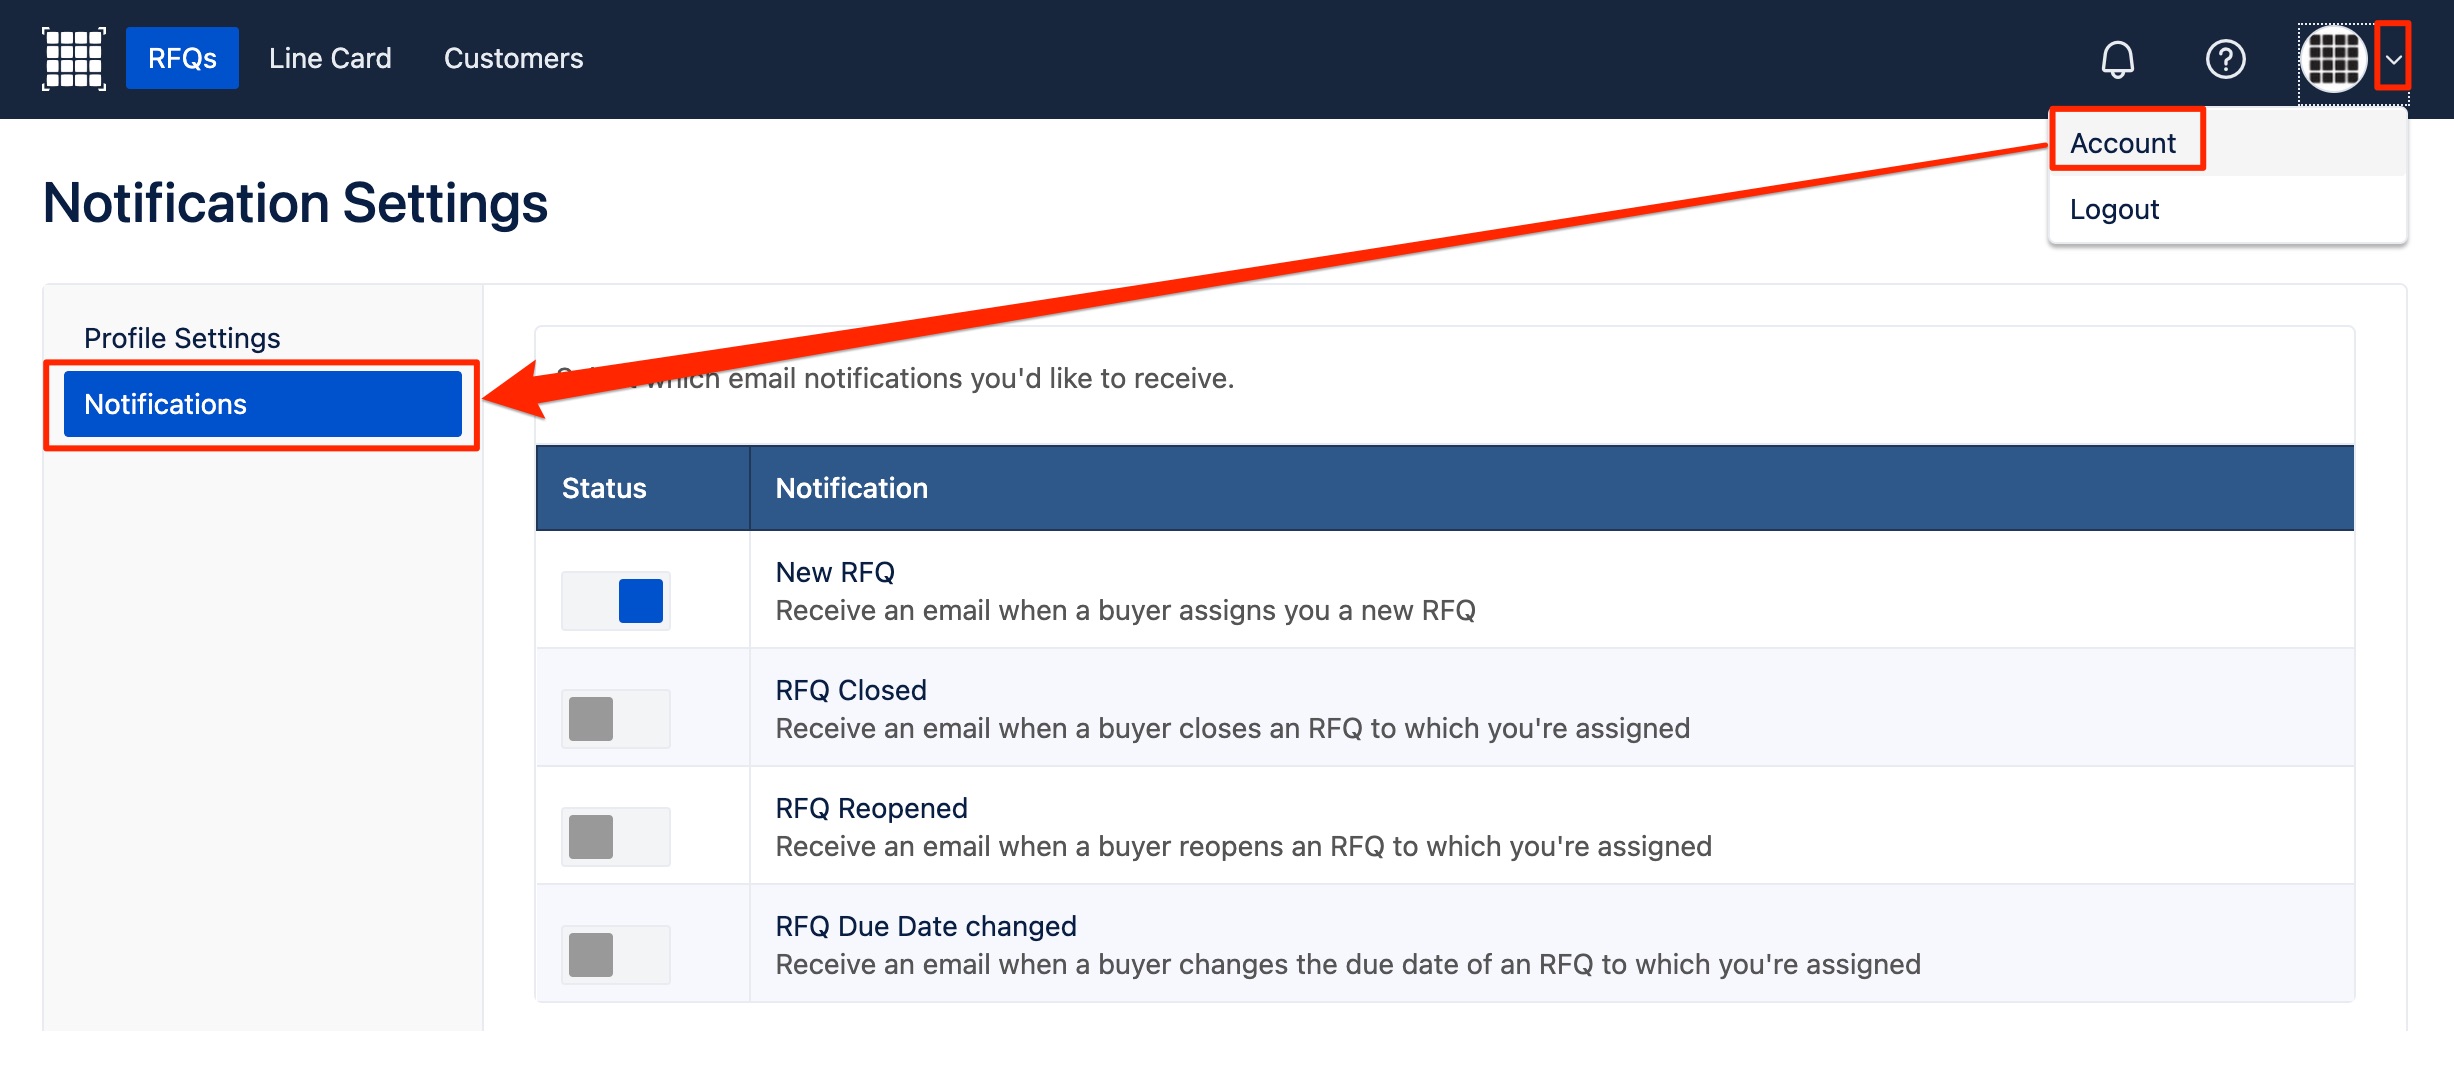Enable the RFQ Closed notification toggle

[616, 719]
